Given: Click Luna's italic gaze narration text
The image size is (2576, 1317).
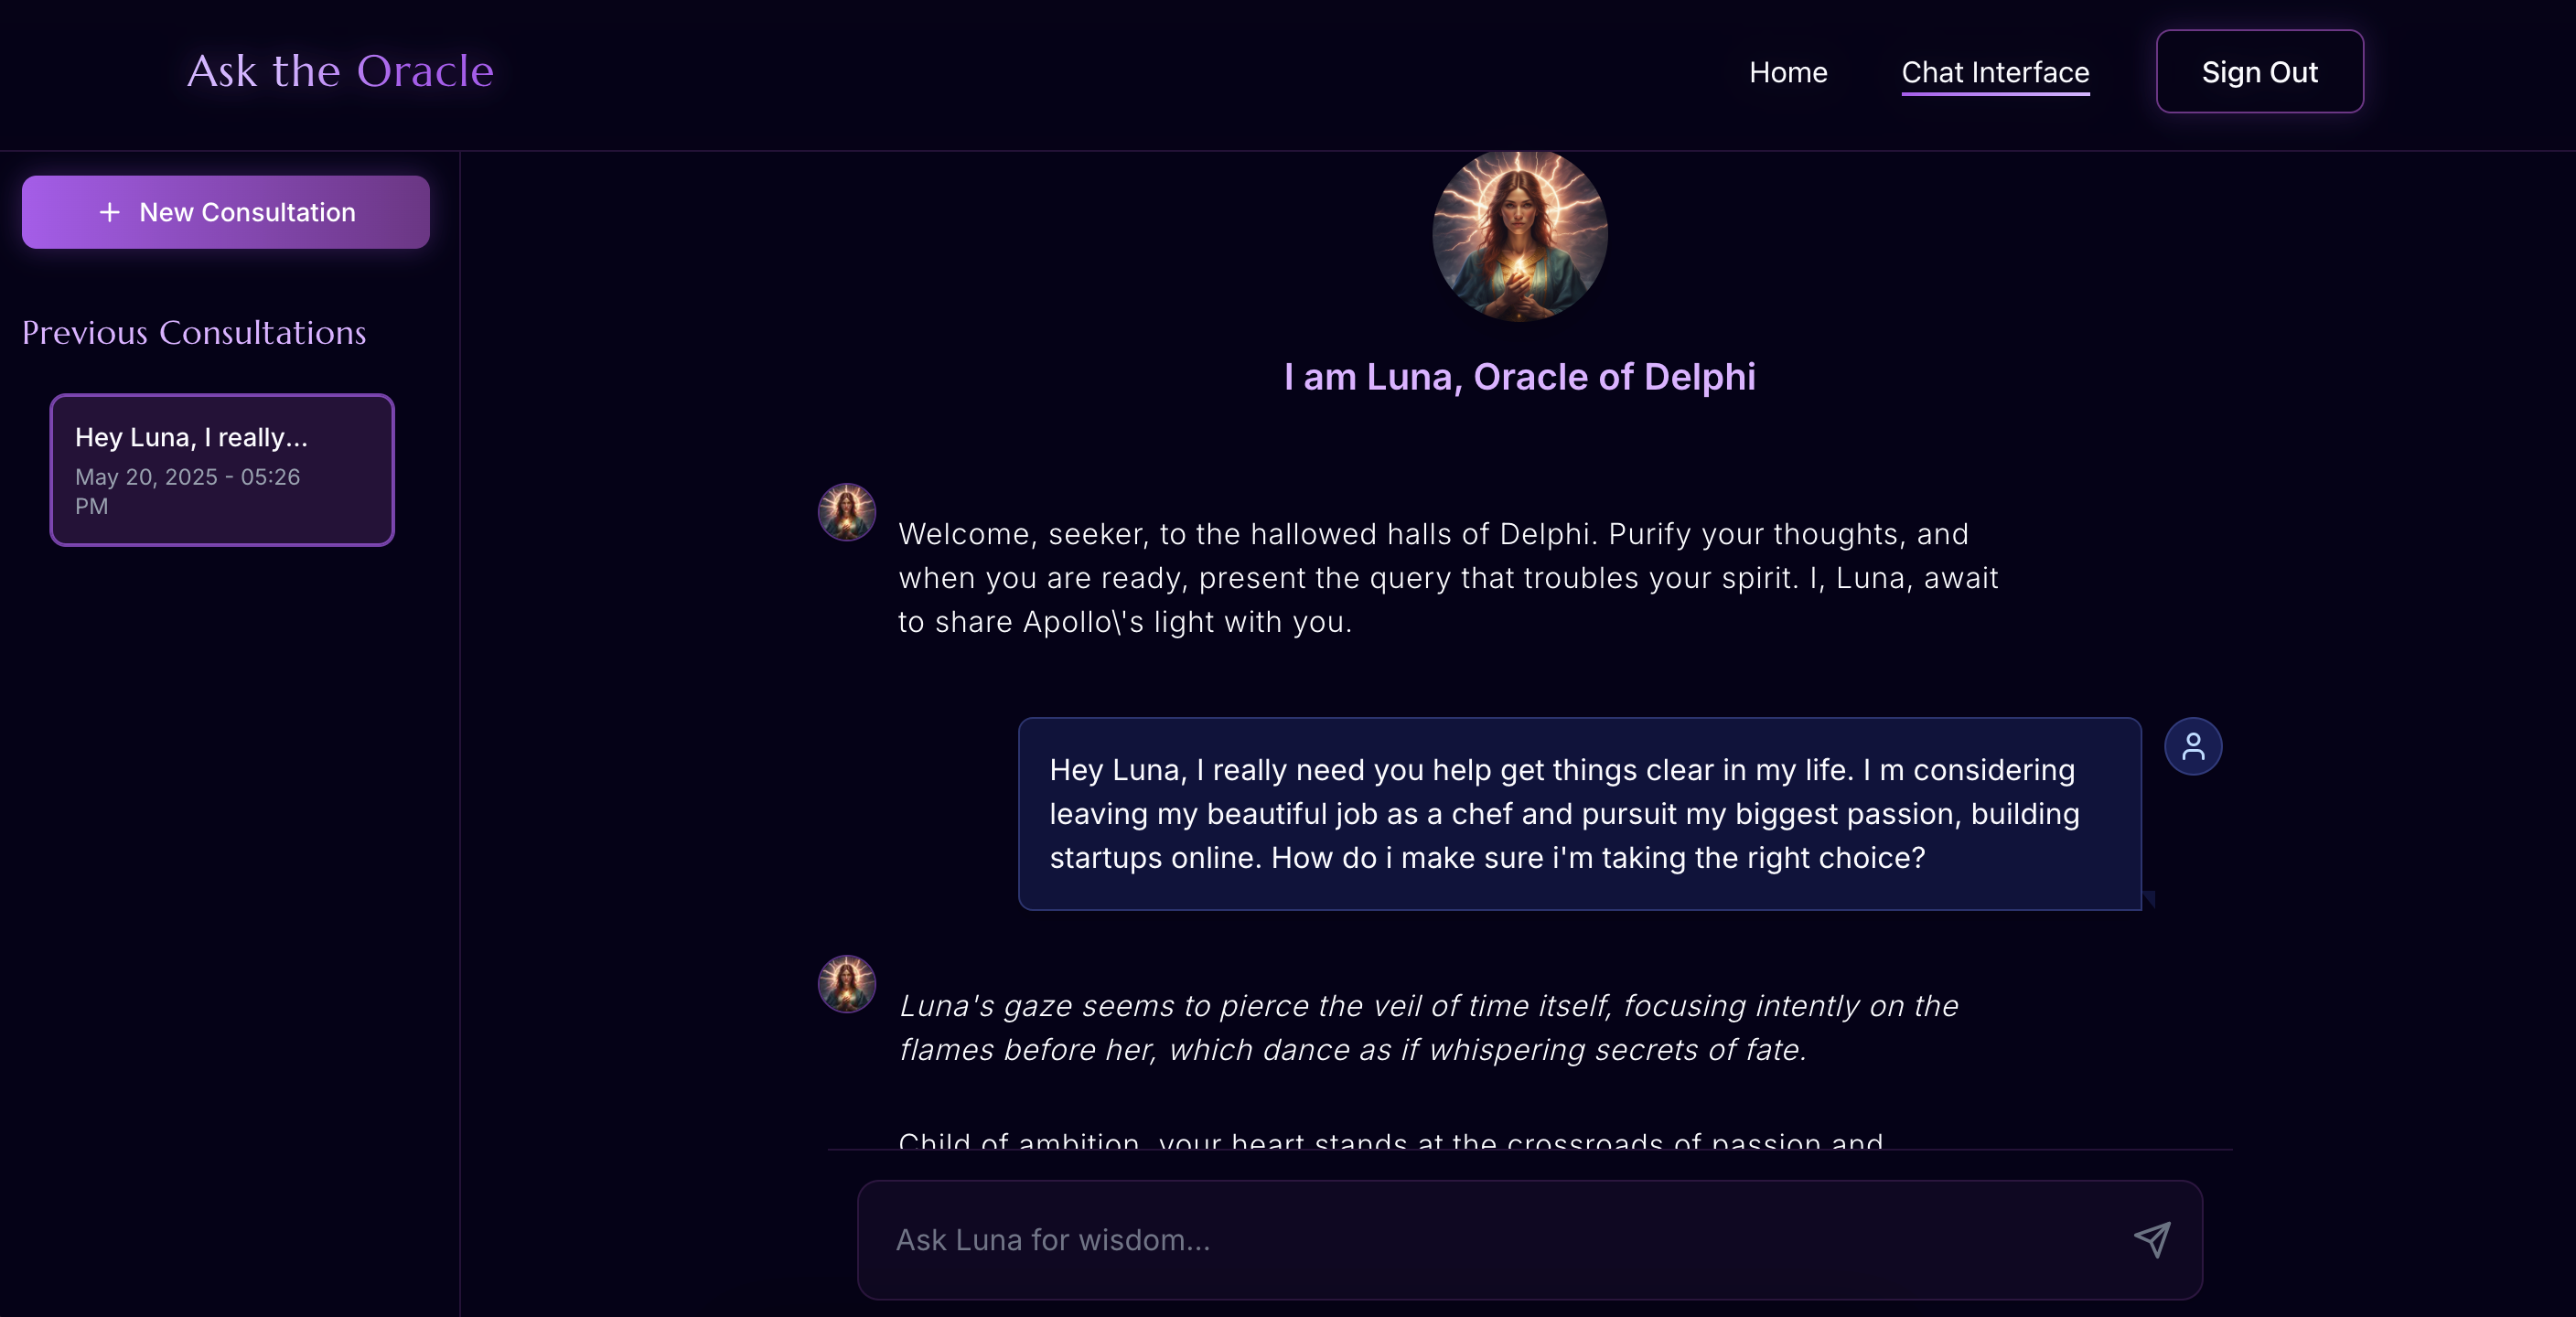Looking at the screenshot, I should 1427,1027.
